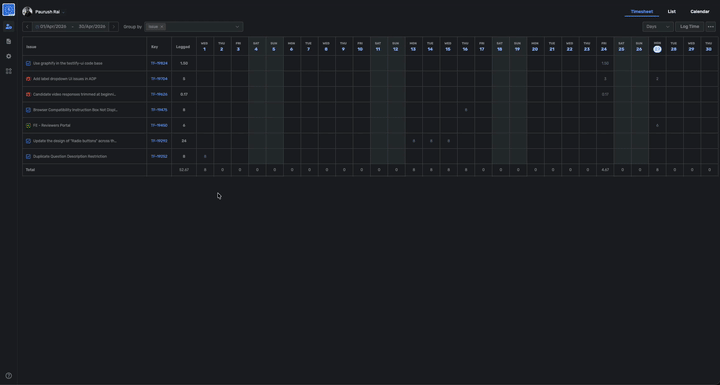
Task: Open key link in 'Browser Compatibility' row
Action: [159, 110]
